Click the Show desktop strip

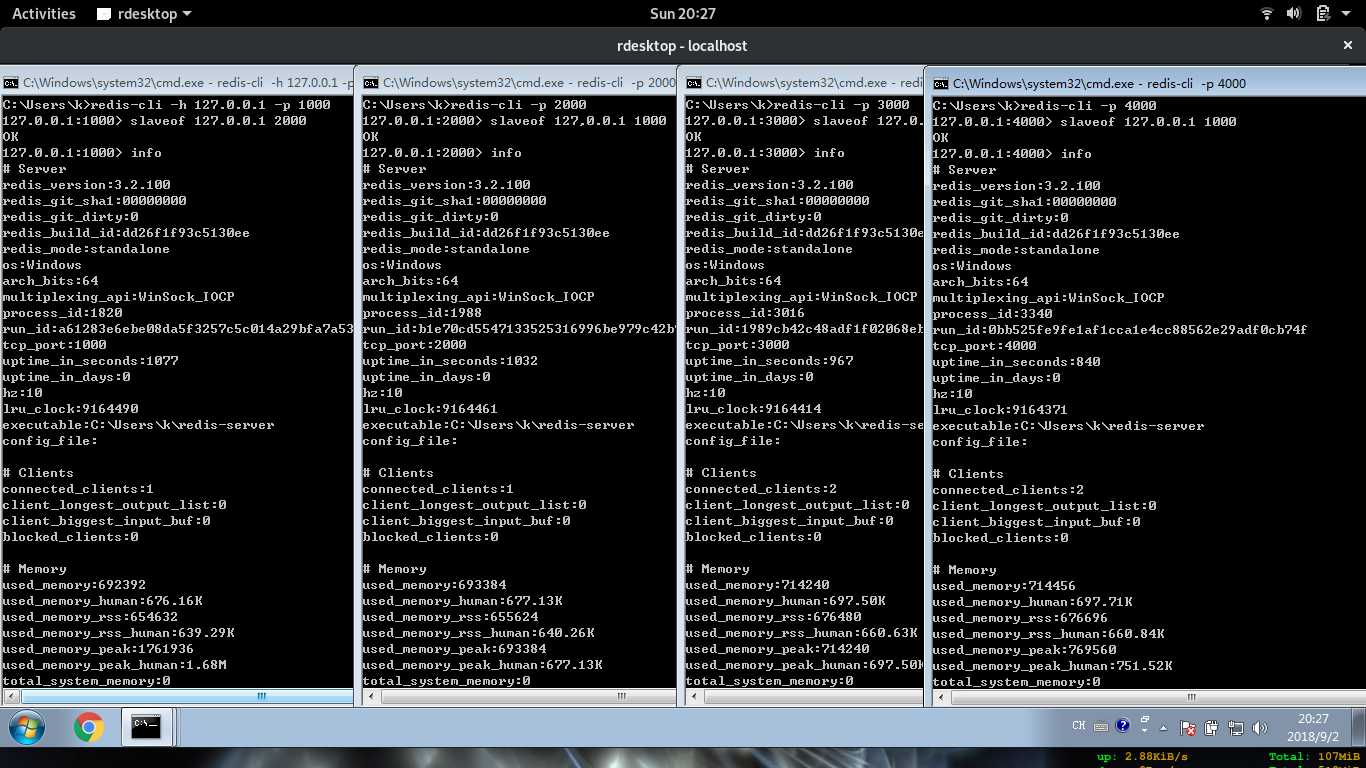[x=1357, y=727]
